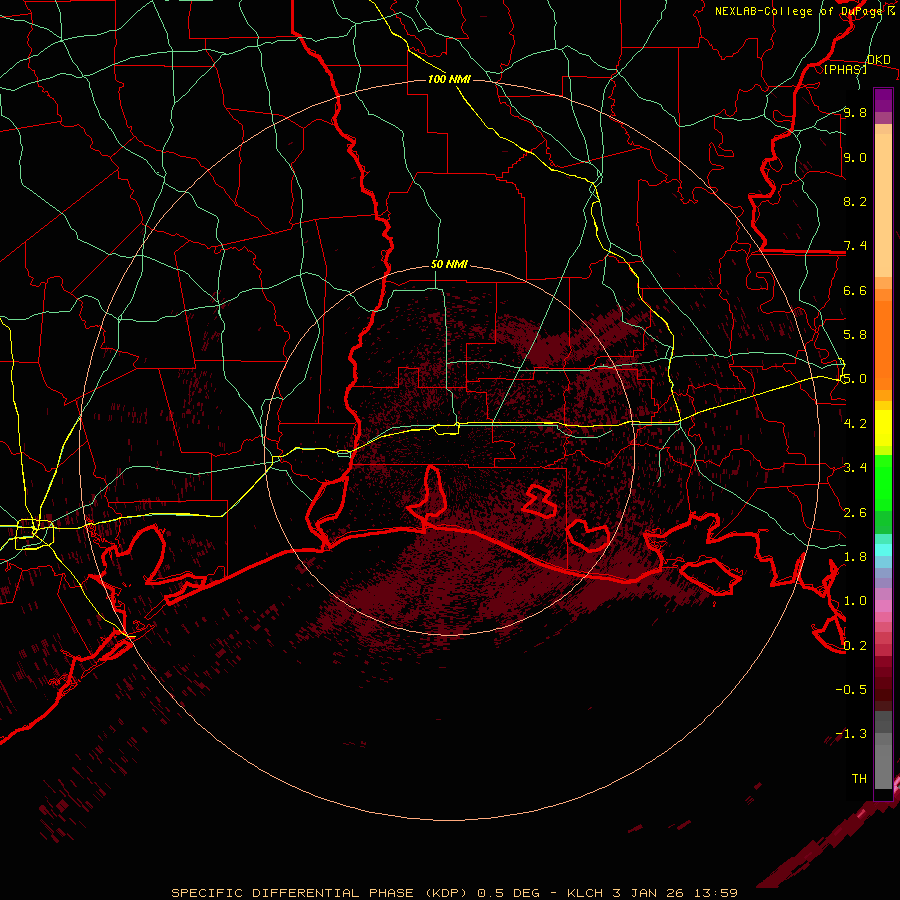This screenshot has height=900, width=900.
Task: Click the 1.0 value on the color scale
Action: click(855, 600)
